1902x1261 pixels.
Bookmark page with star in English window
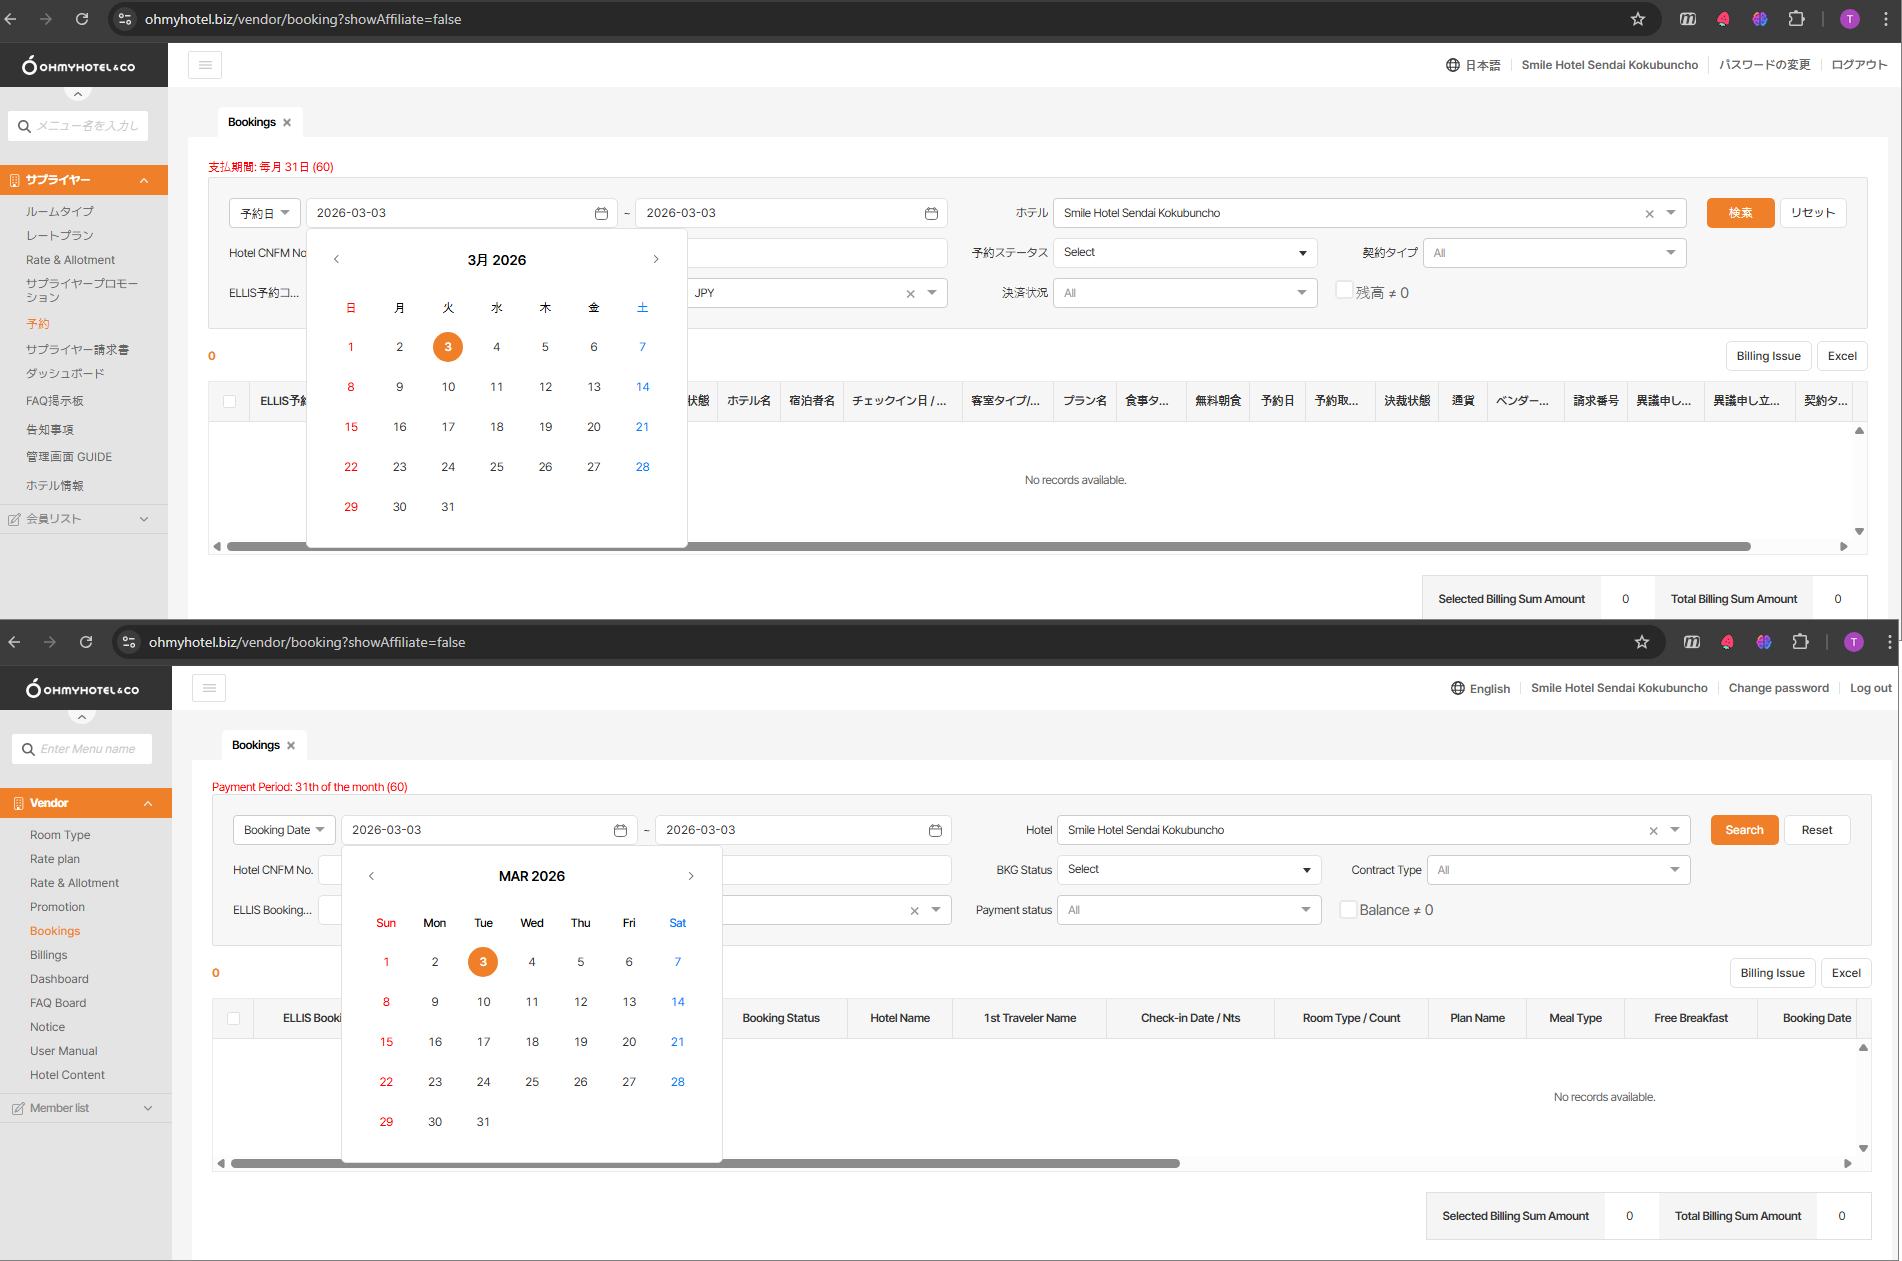tap(1642, 642)
